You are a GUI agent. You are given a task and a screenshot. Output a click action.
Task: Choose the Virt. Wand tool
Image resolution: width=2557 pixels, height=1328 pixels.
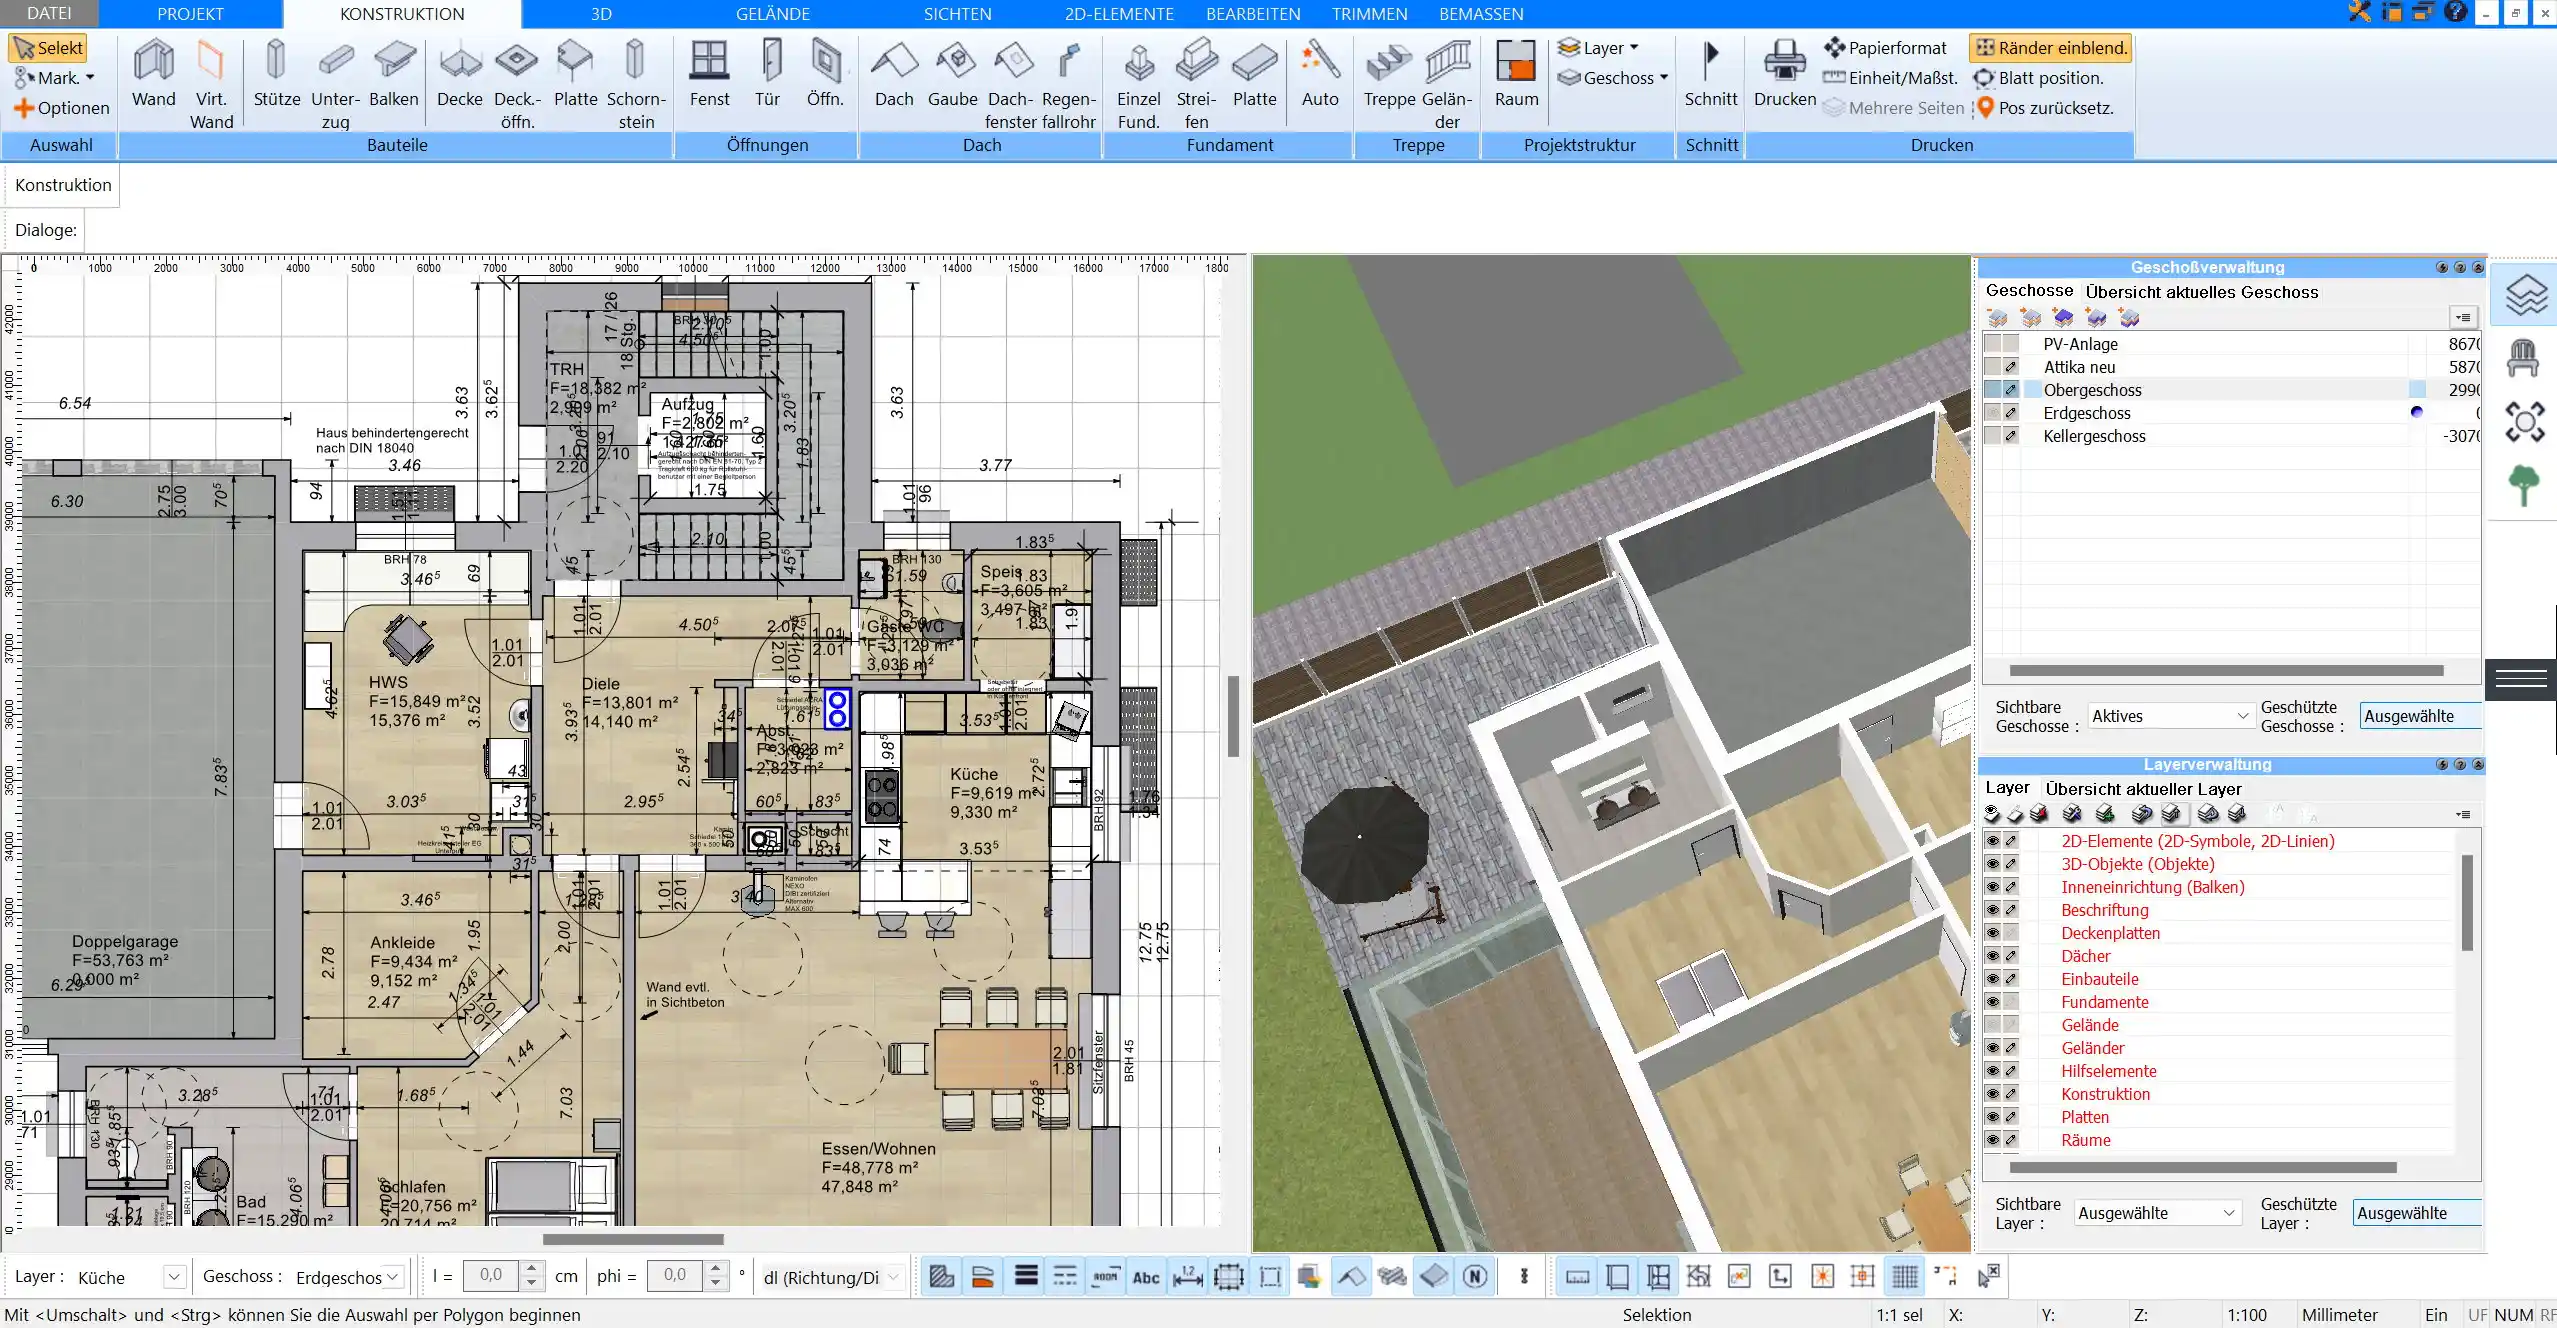click(x=211, y=84)
